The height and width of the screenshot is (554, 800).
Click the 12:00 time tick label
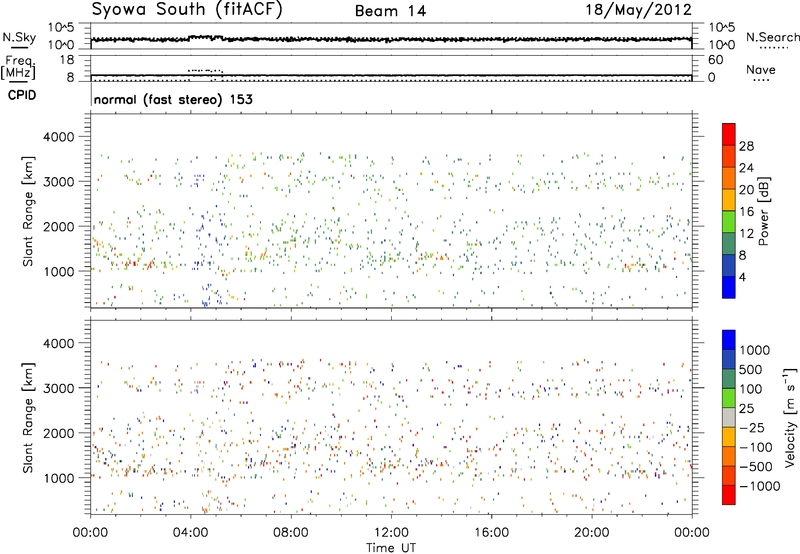(391, 533)
